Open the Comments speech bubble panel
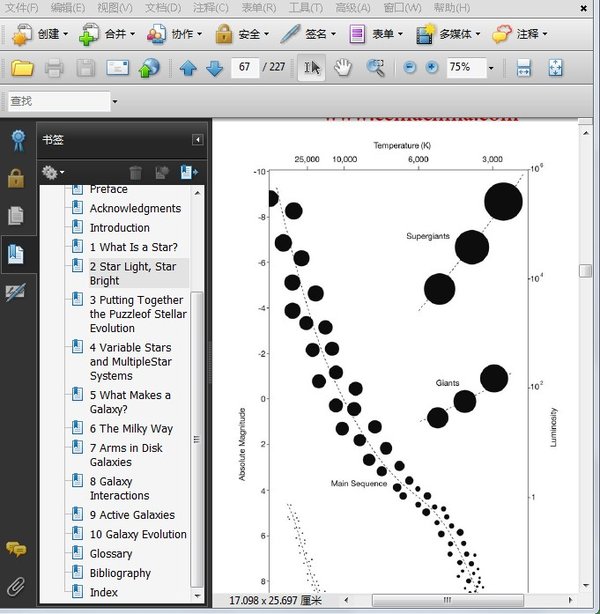 coord(16,549)
